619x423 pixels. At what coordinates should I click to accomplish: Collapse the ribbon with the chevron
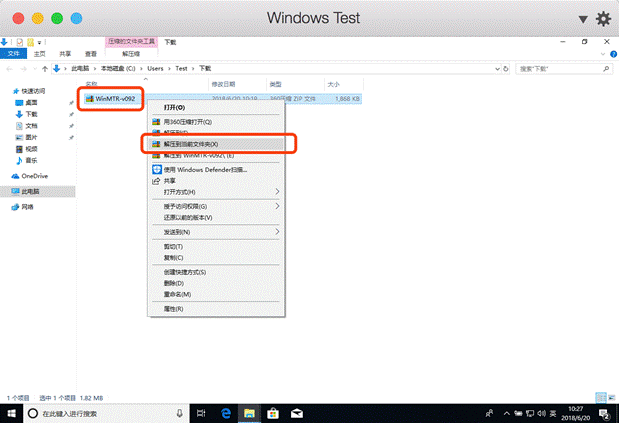[x=603, y=53]
